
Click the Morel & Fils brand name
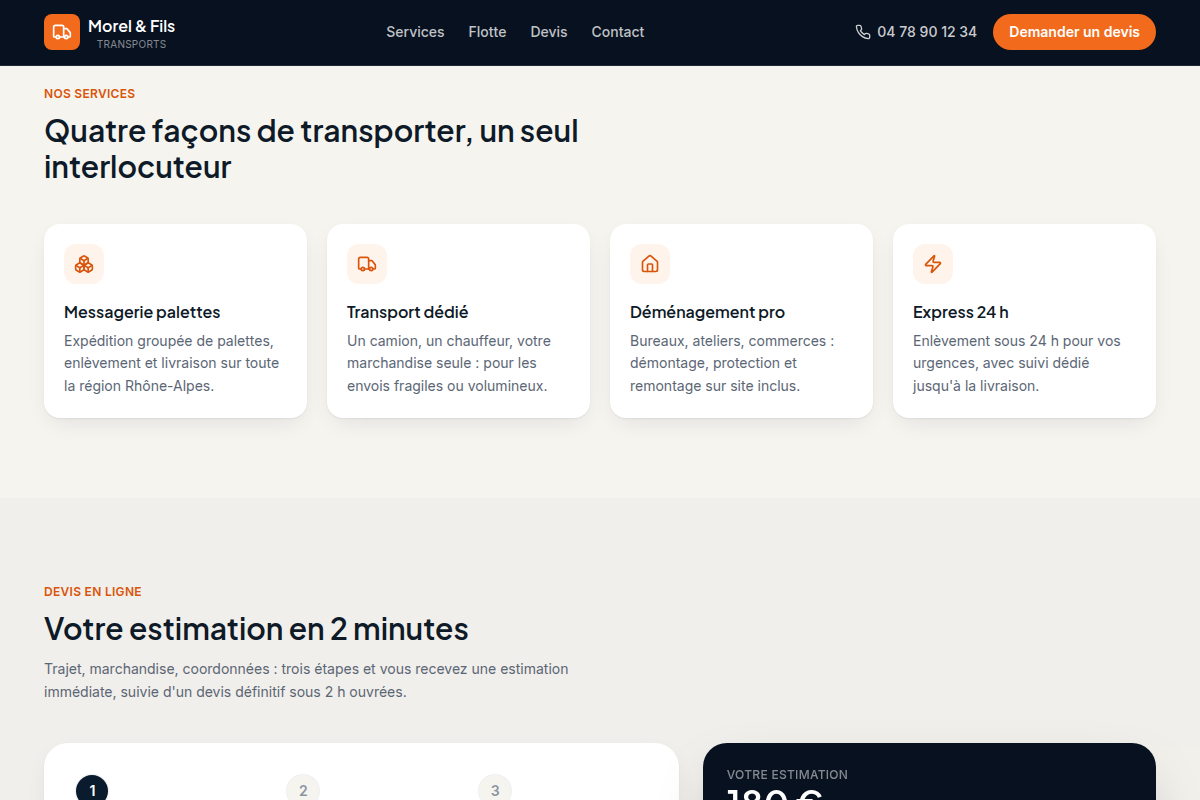[x=131, y=26]
